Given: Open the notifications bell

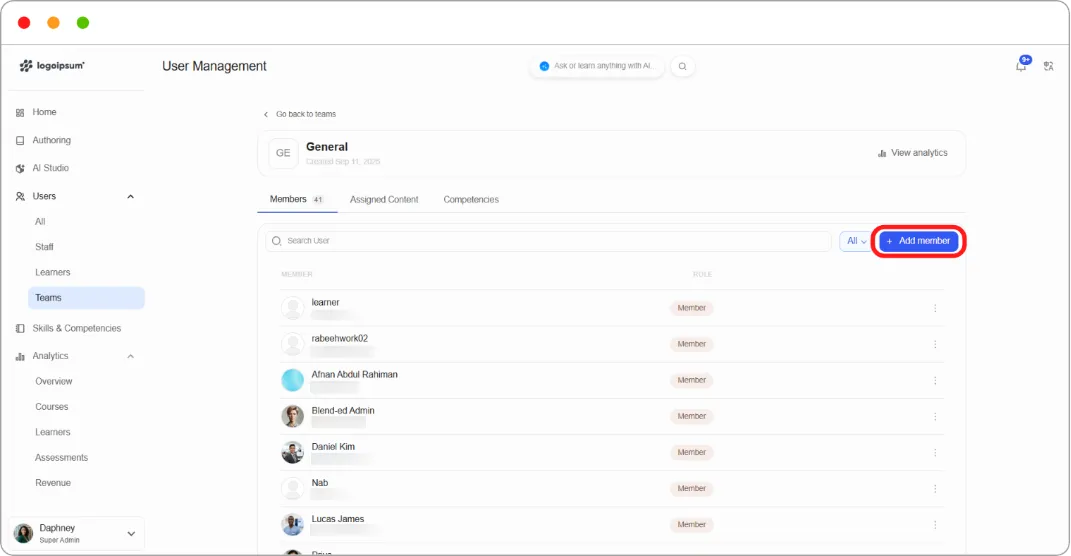Looking at the screenshot, I should [1021, 66].
